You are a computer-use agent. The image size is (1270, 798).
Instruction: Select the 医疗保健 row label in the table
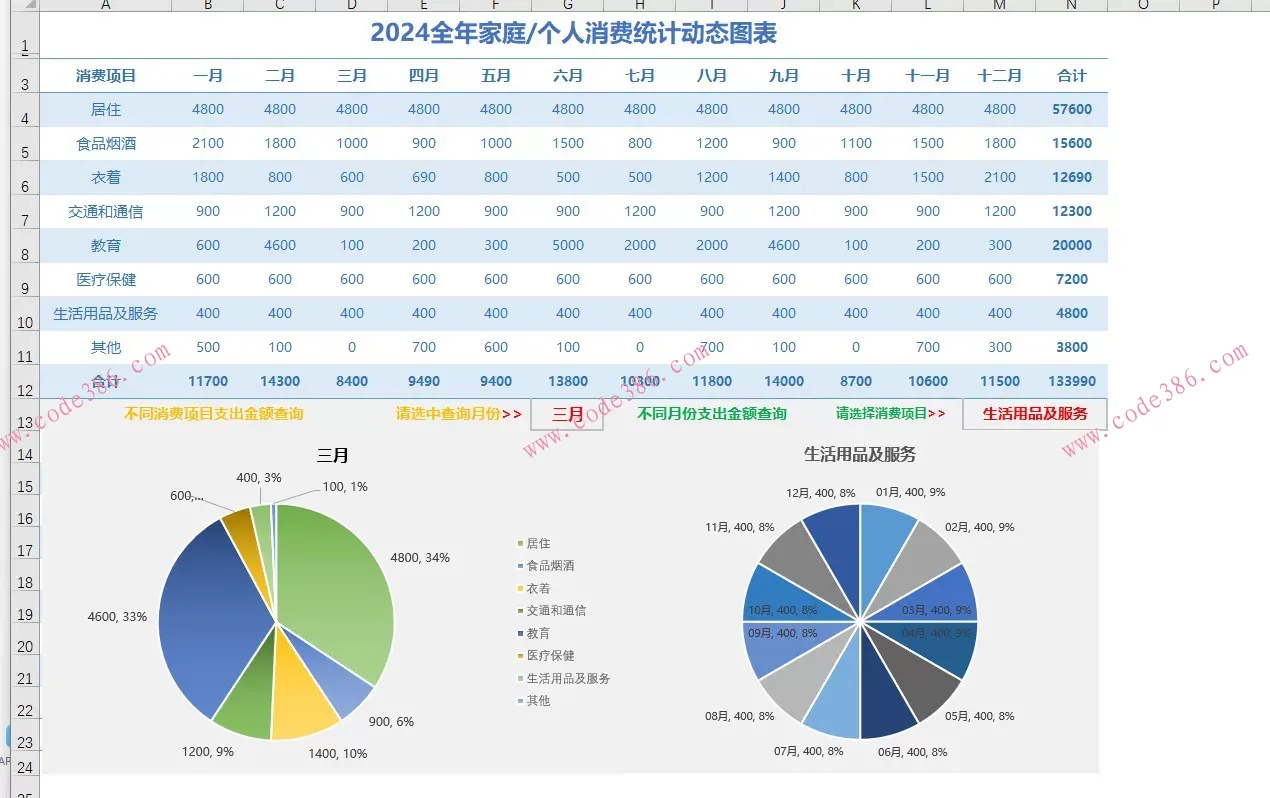tap(106, 280)
